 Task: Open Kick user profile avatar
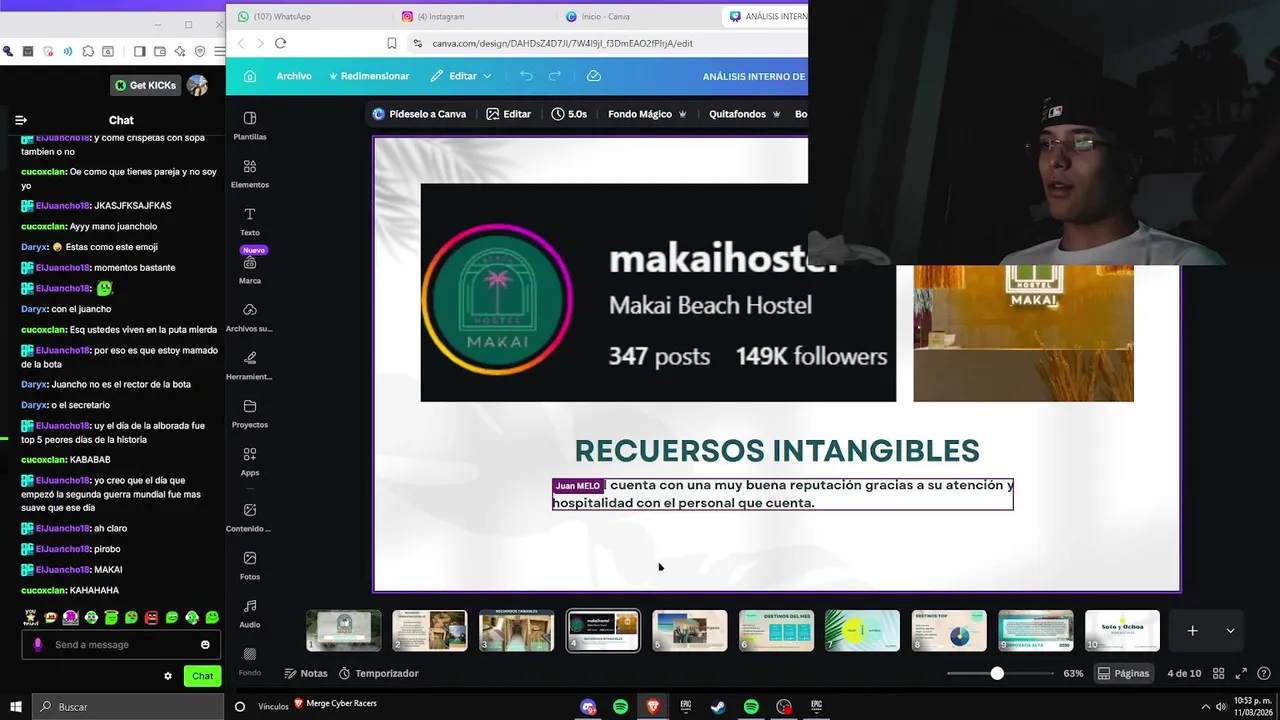coord(197,85)
